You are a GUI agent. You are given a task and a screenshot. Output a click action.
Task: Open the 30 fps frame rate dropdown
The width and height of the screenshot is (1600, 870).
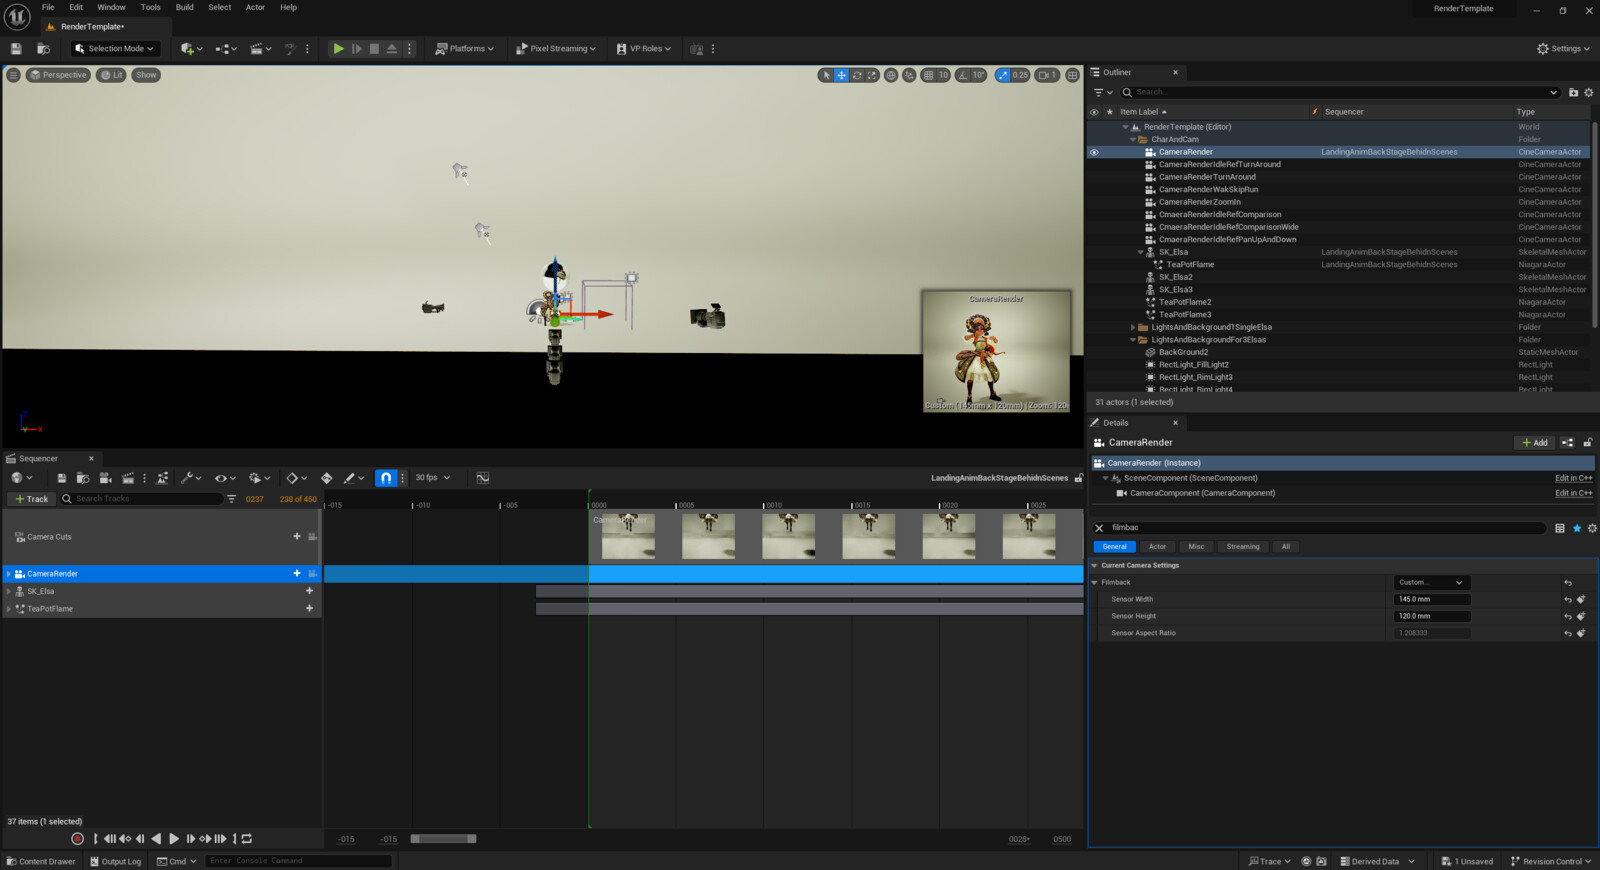coord(433,478)
